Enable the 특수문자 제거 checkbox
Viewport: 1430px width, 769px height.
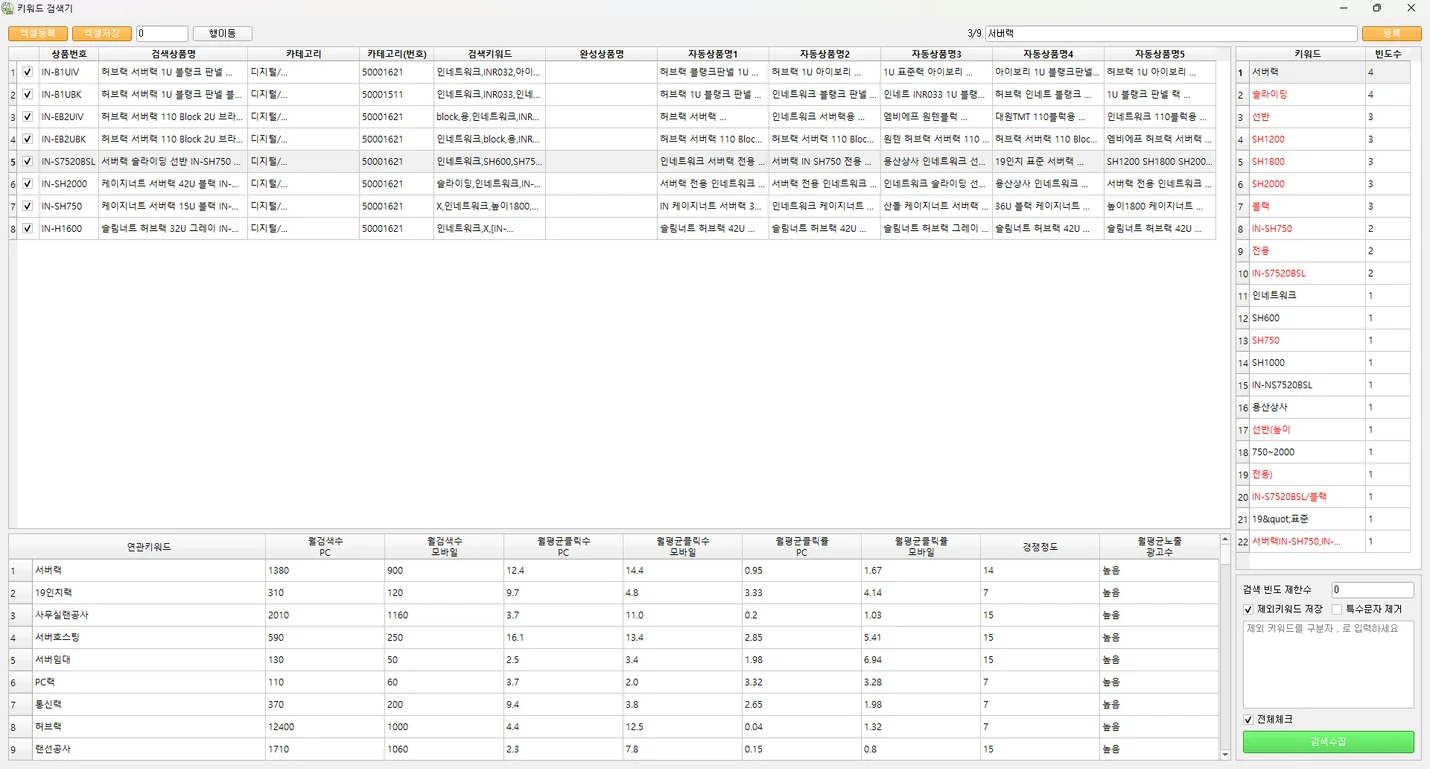(1337, 609)
